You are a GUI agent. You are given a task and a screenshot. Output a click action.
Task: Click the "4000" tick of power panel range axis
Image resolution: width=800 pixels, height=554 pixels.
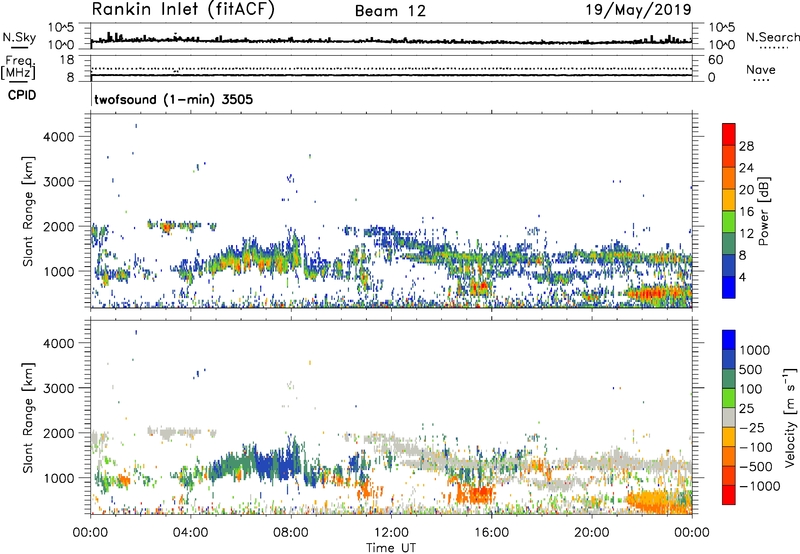pos(59,137)
